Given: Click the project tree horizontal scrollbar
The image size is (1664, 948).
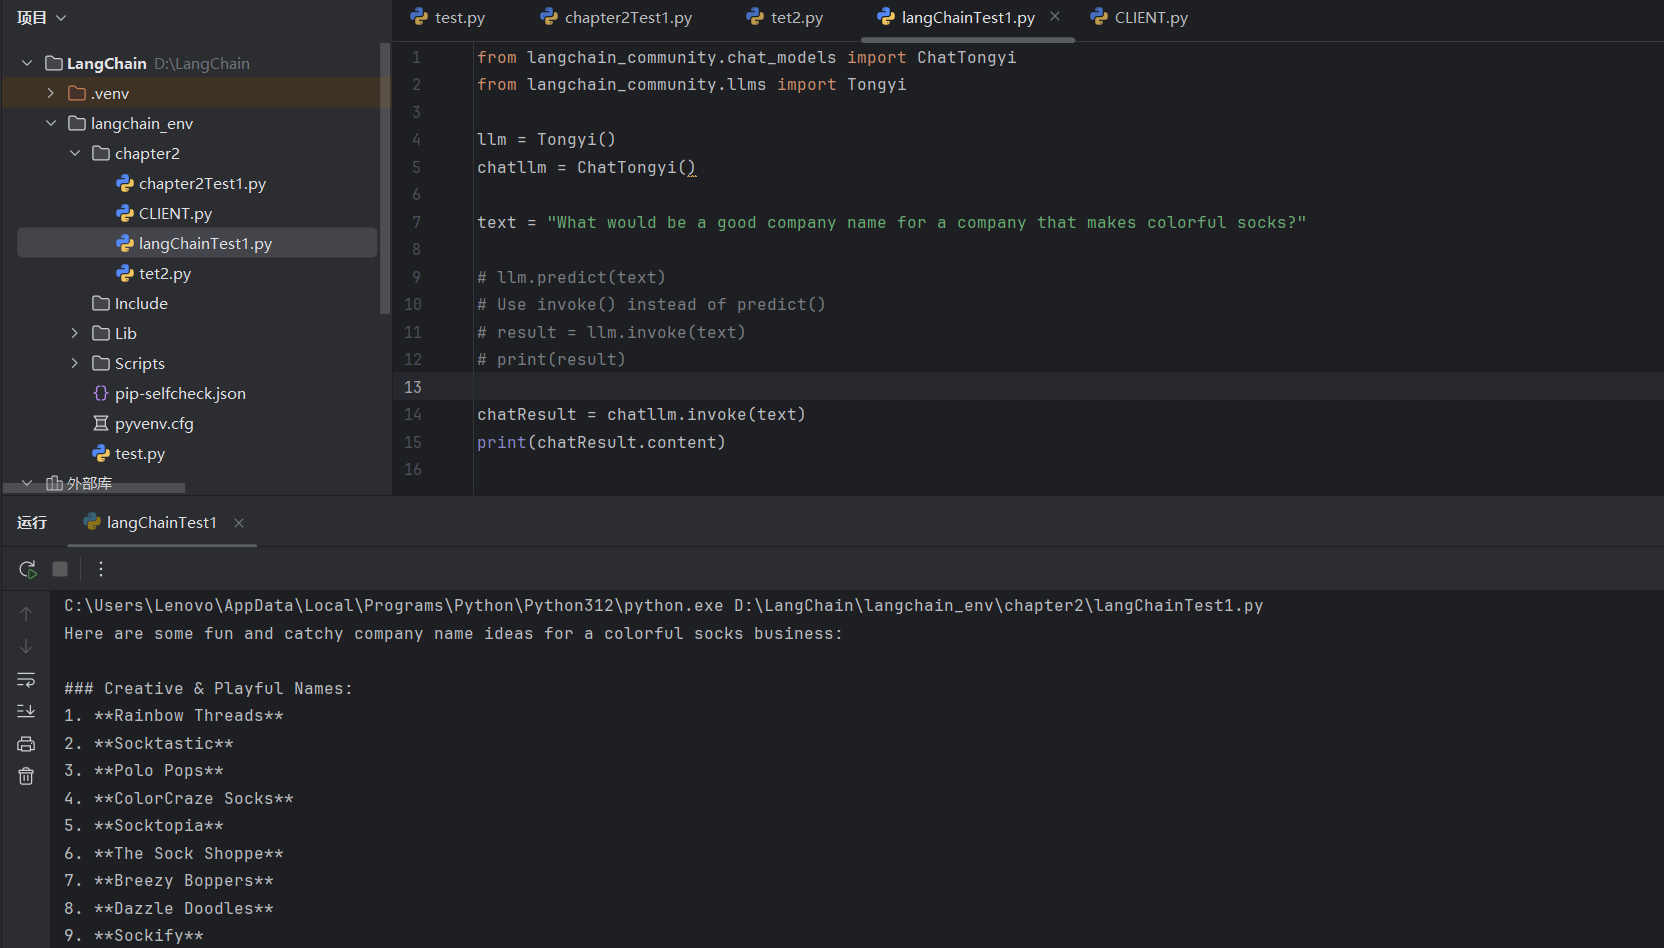Looking at the screenshot, I should point(95,488).
